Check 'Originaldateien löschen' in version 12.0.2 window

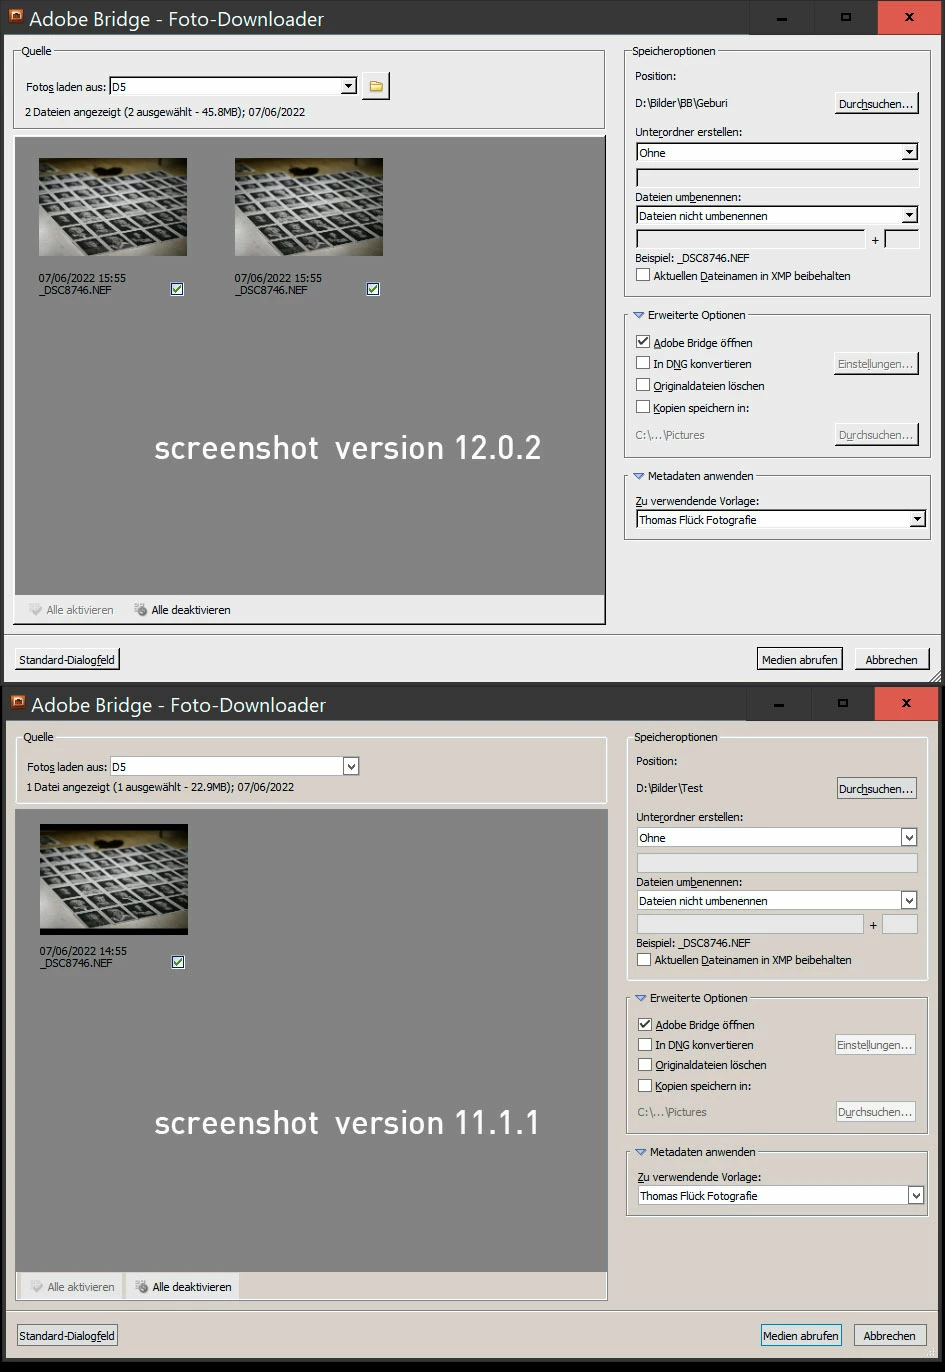click(x=643, y=385)
